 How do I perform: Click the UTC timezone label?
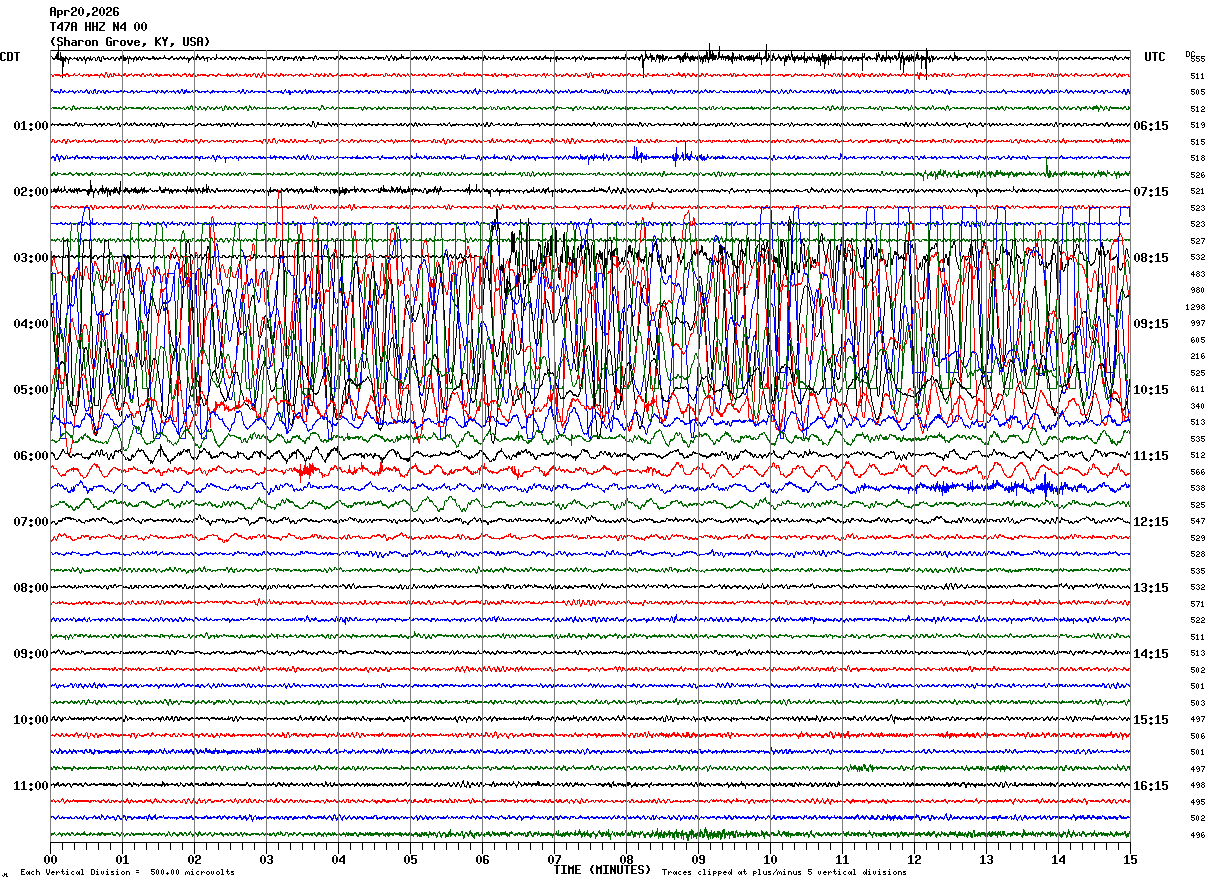click(x=1154, y=57)
